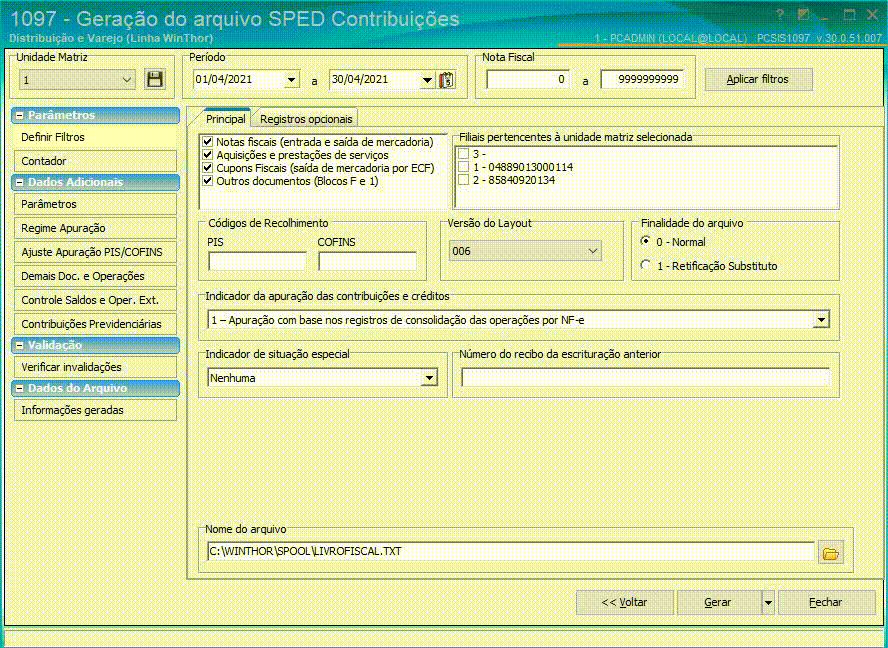The width and height of the screenshot is (888, 648).
Task: Uncheck Notas fiscais entrada e saída checkbox
Action: [207, 142]
